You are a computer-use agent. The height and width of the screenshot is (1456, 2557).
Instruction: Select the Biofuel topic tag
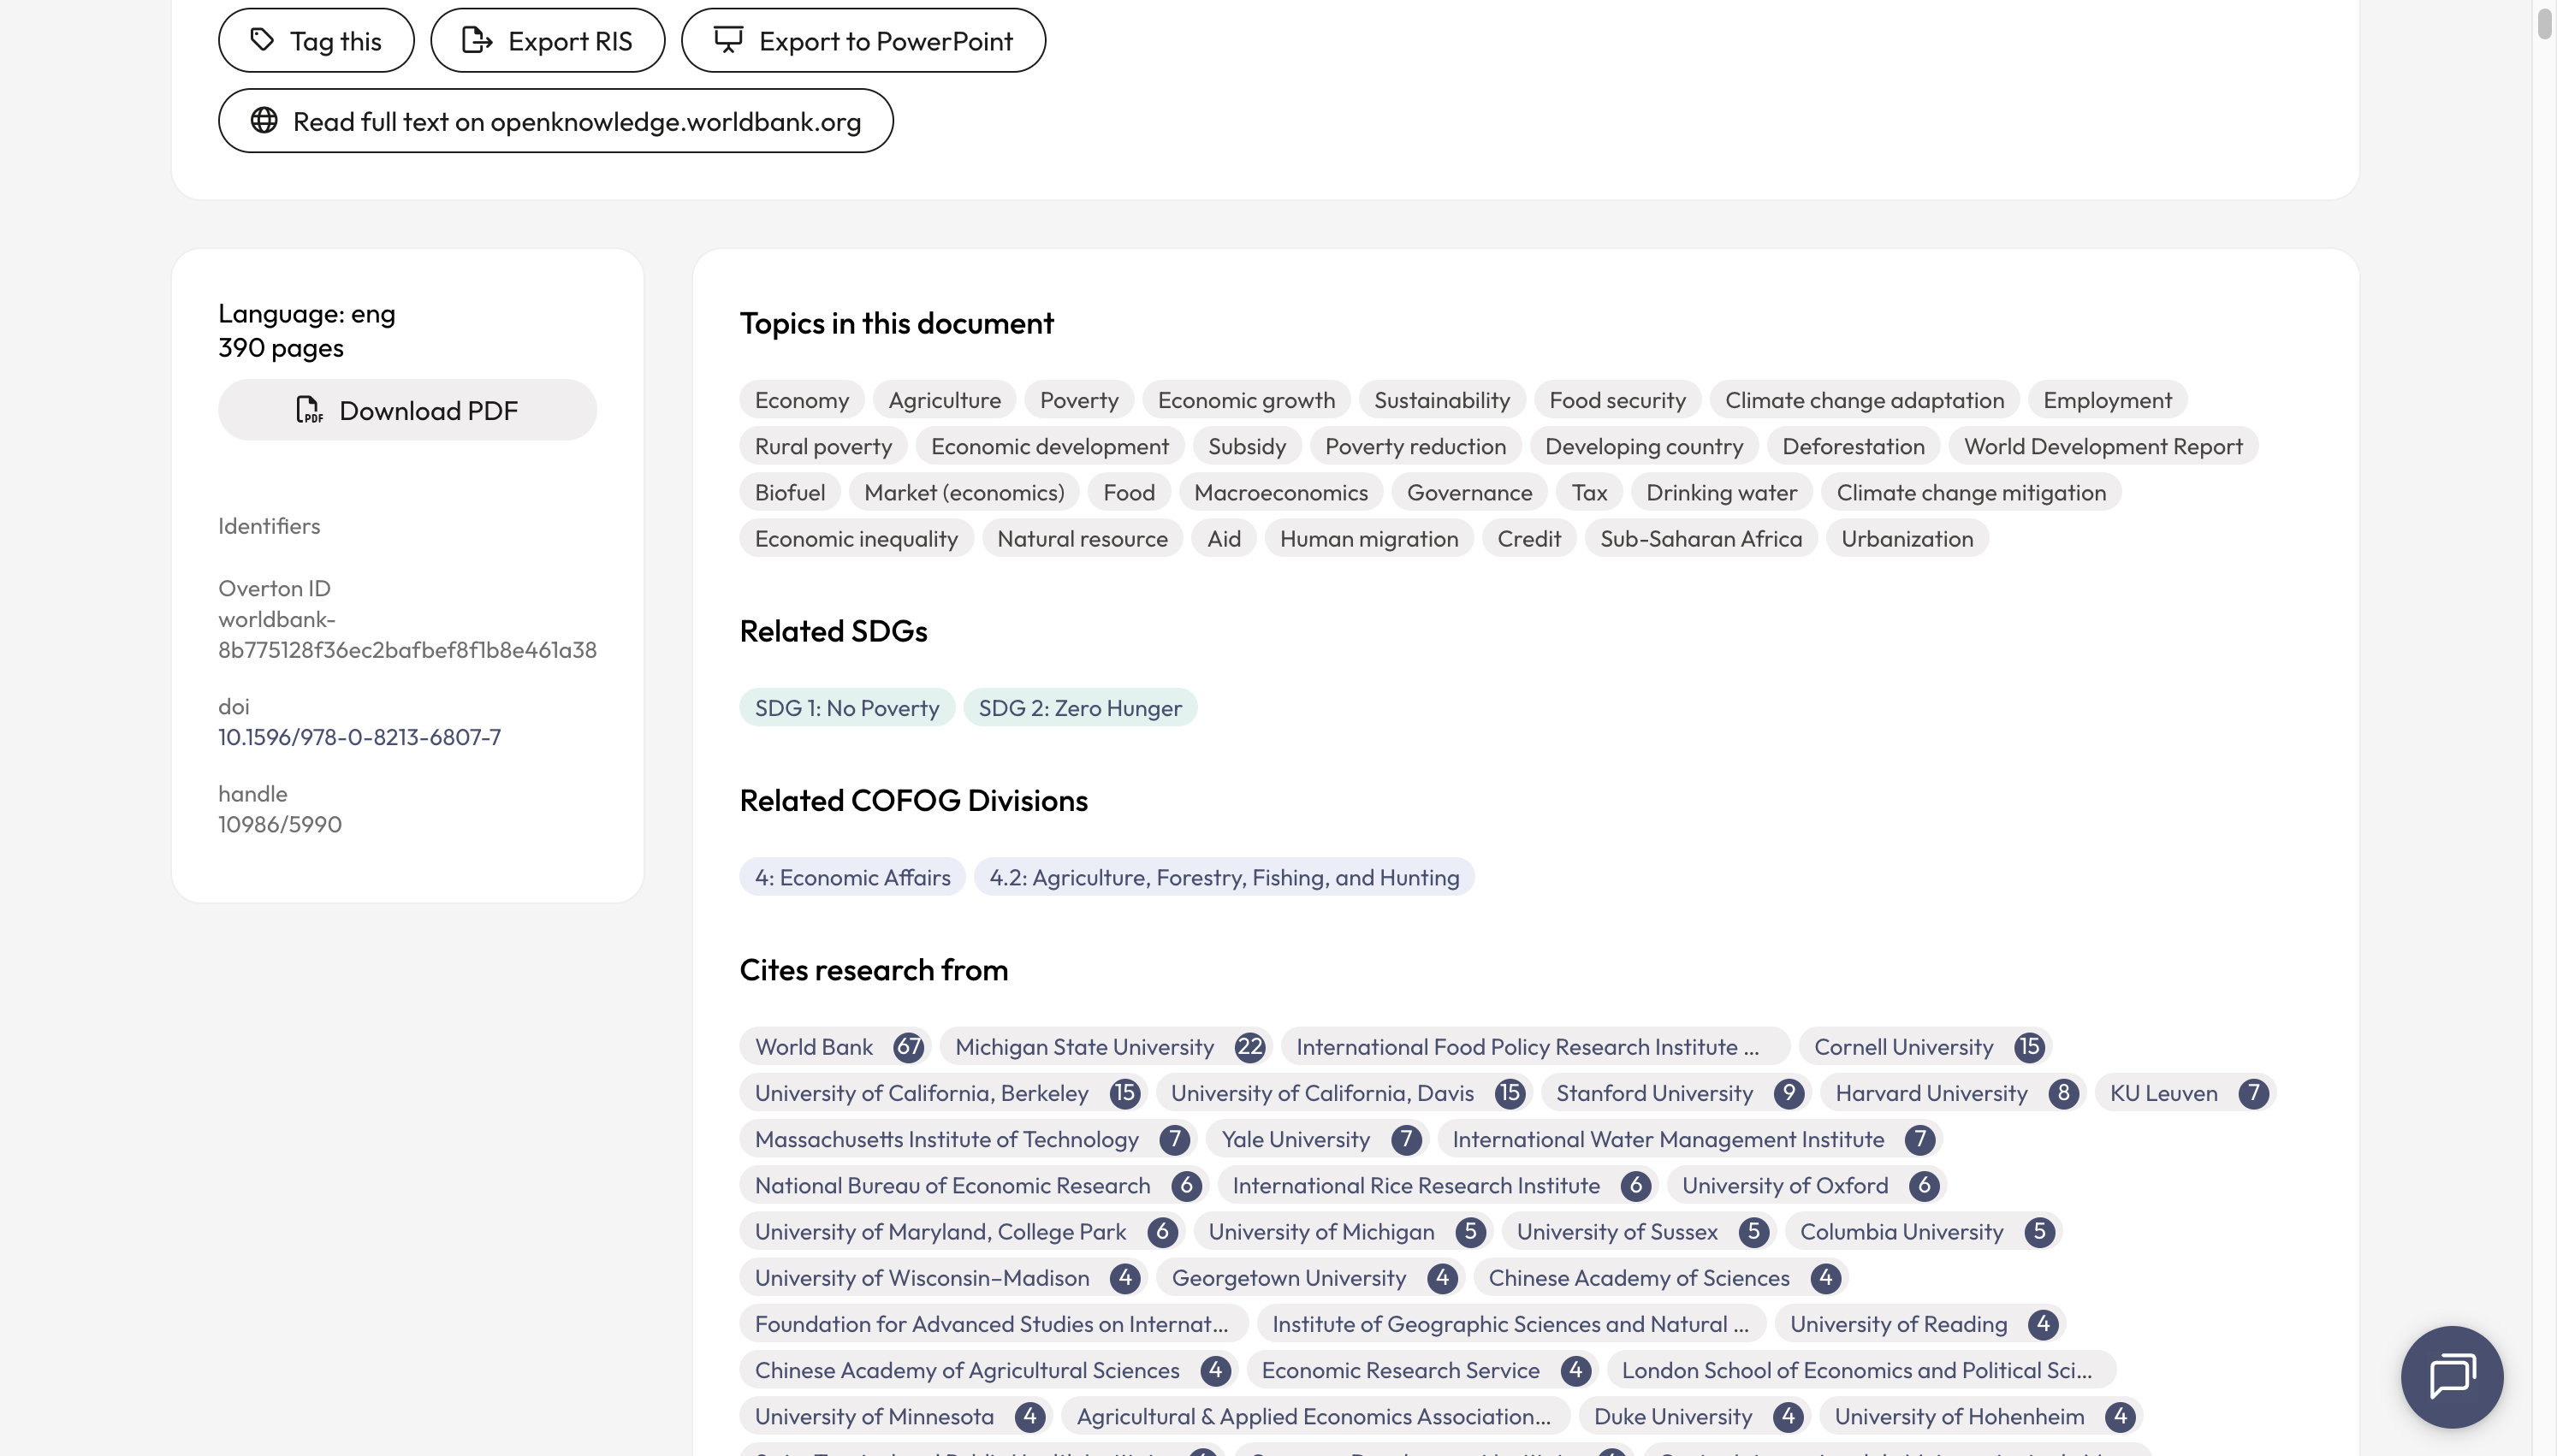coord(790,492)
